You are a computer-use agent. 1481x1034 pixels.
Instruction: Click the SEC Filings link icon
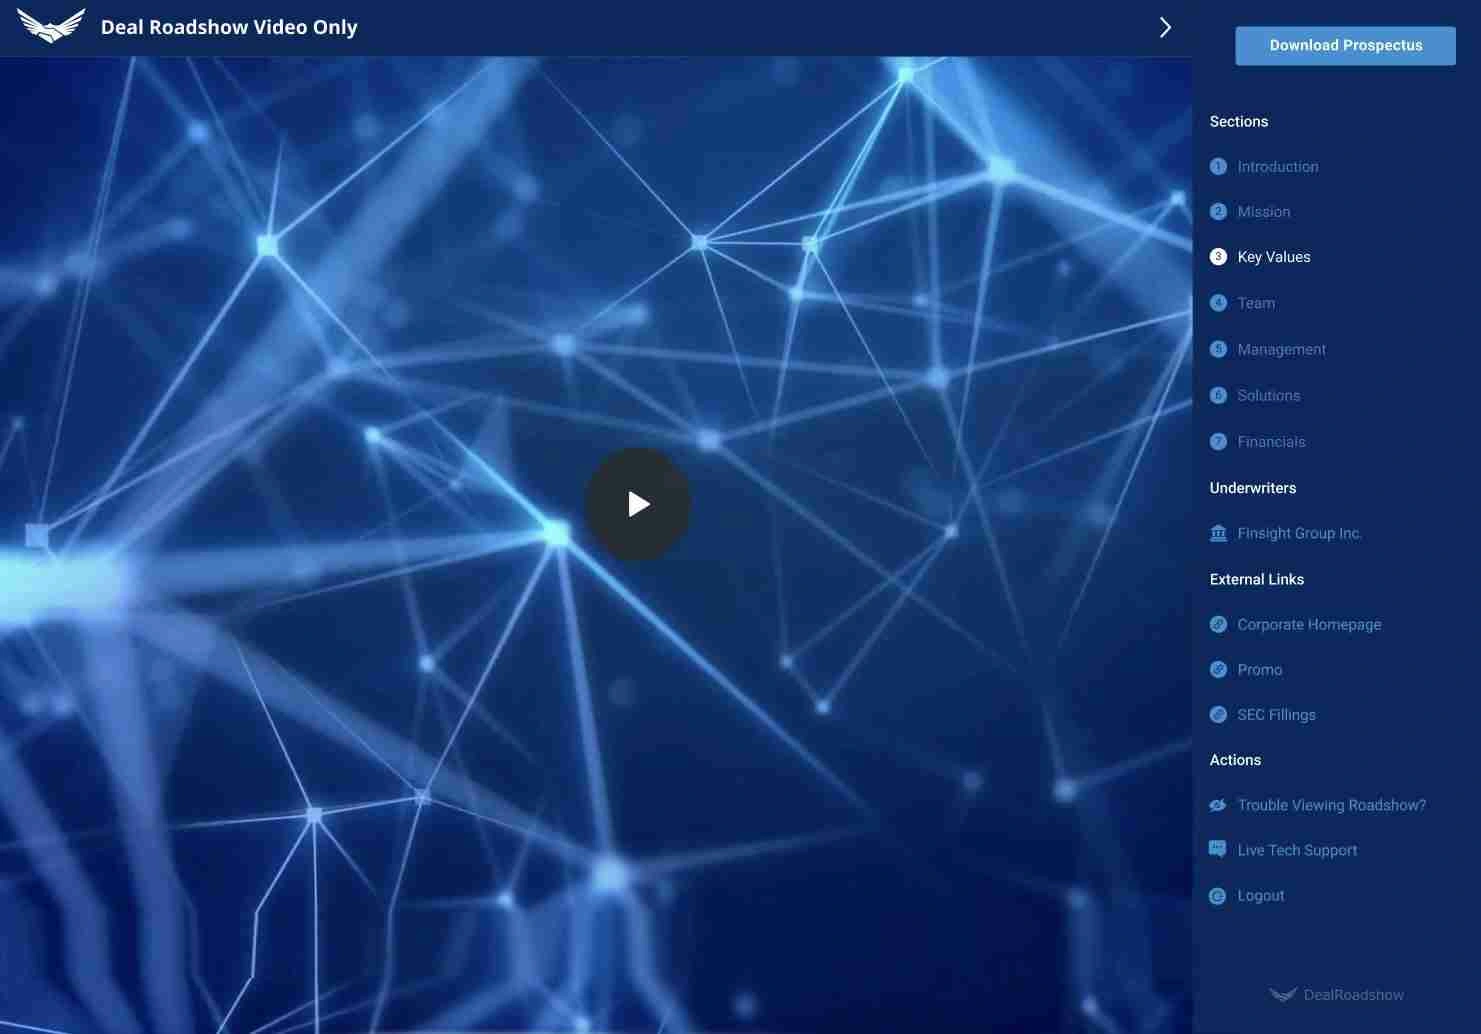tap(1218, 715)
